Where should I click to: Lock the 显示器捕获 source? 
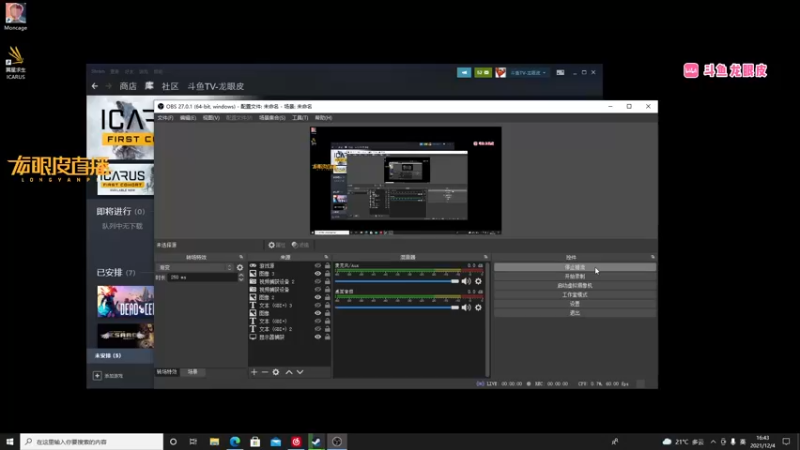coord(327,337)
